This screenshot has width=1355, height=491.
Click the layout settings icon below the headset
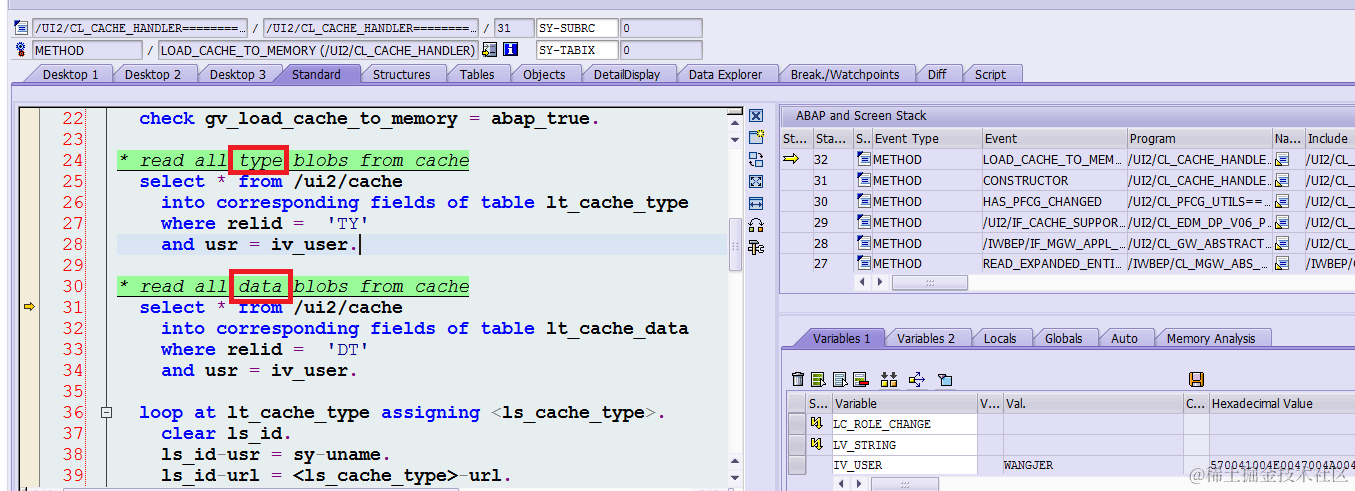(x=756, y=247)
